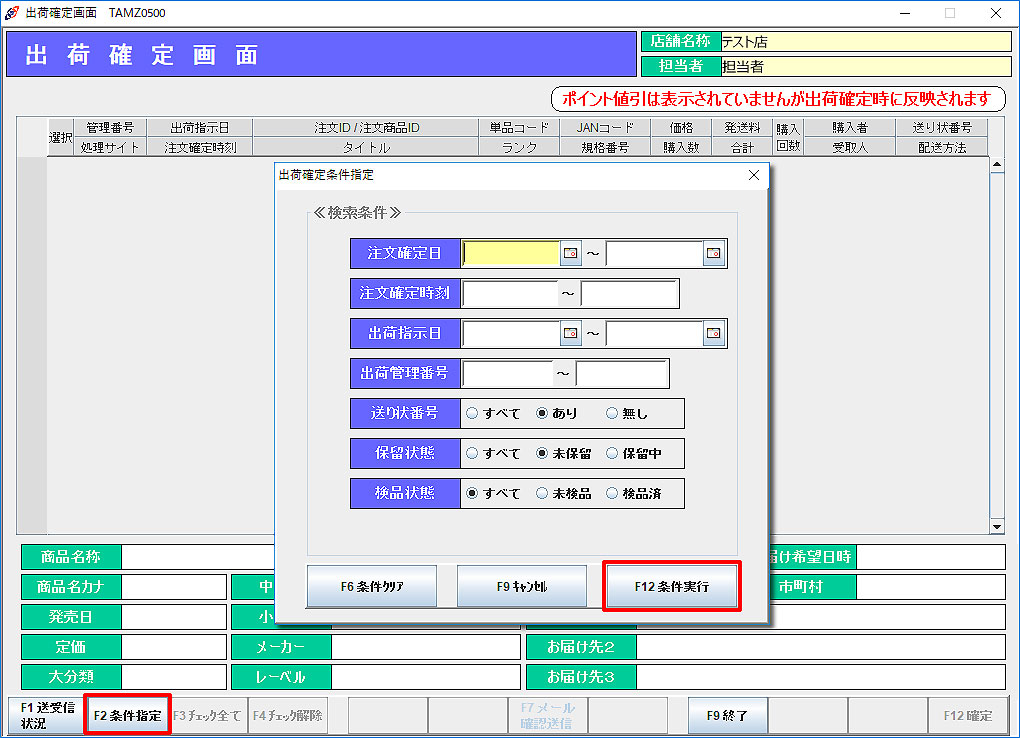Select 無し for 送り状番号
Viewport: 1020px width, 738px height.
click(612, 413)
